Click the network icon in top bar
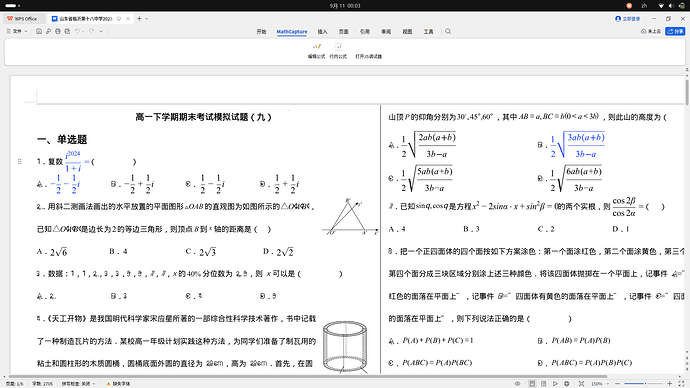 [661, 6]
